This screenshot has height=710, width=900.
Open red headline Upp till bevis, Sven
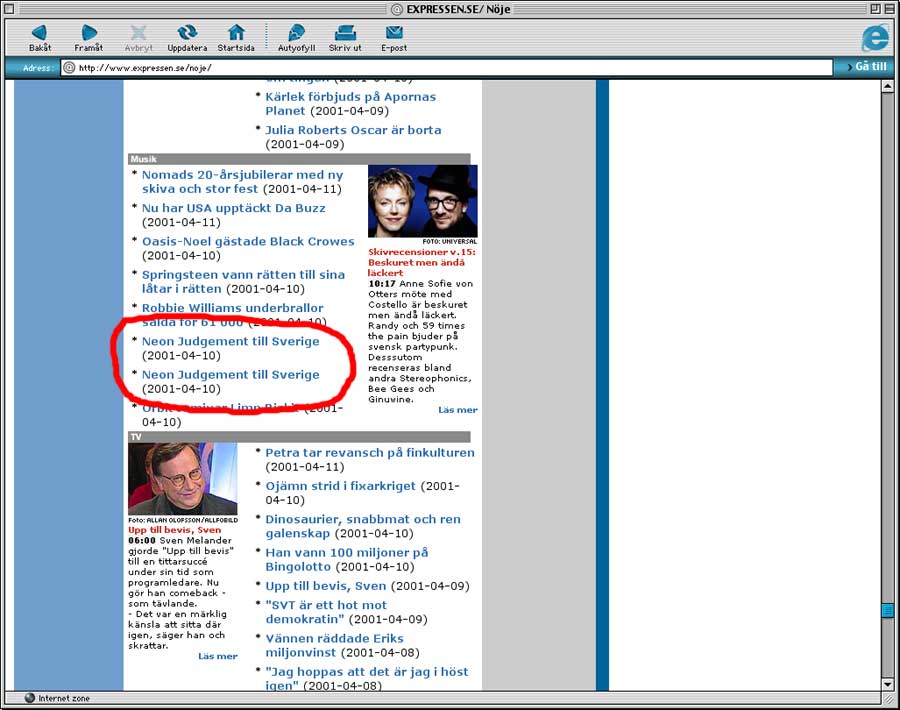(x=174, y=530)
